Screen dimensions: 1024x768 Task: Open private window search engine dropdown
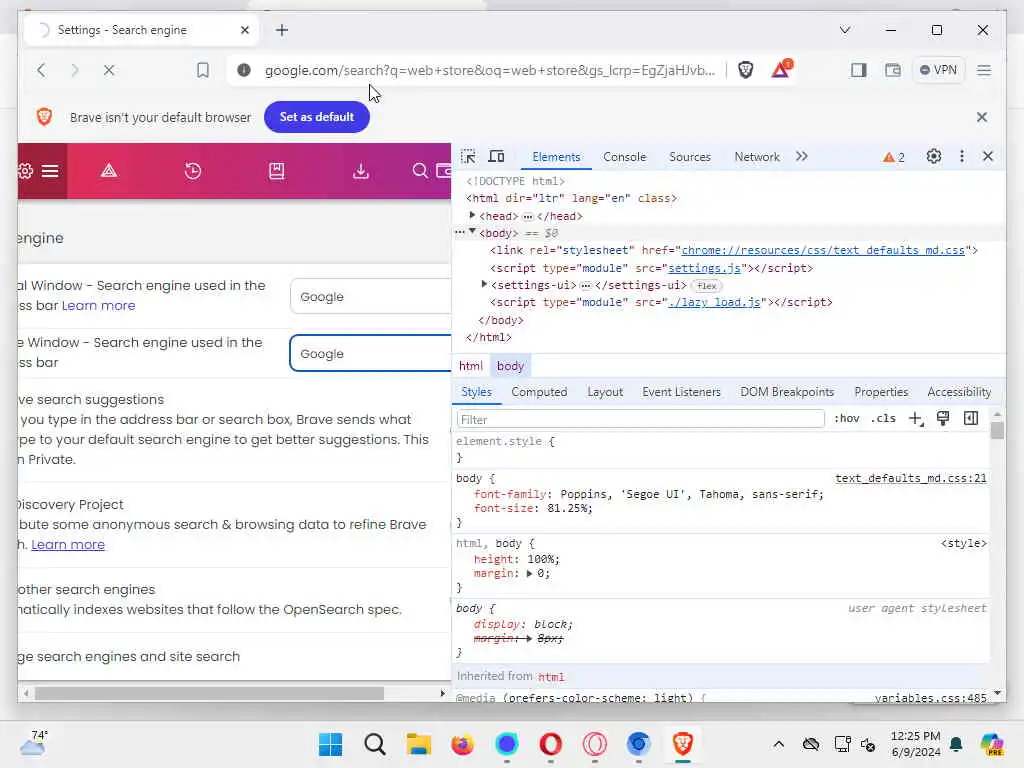coord(370,353)
